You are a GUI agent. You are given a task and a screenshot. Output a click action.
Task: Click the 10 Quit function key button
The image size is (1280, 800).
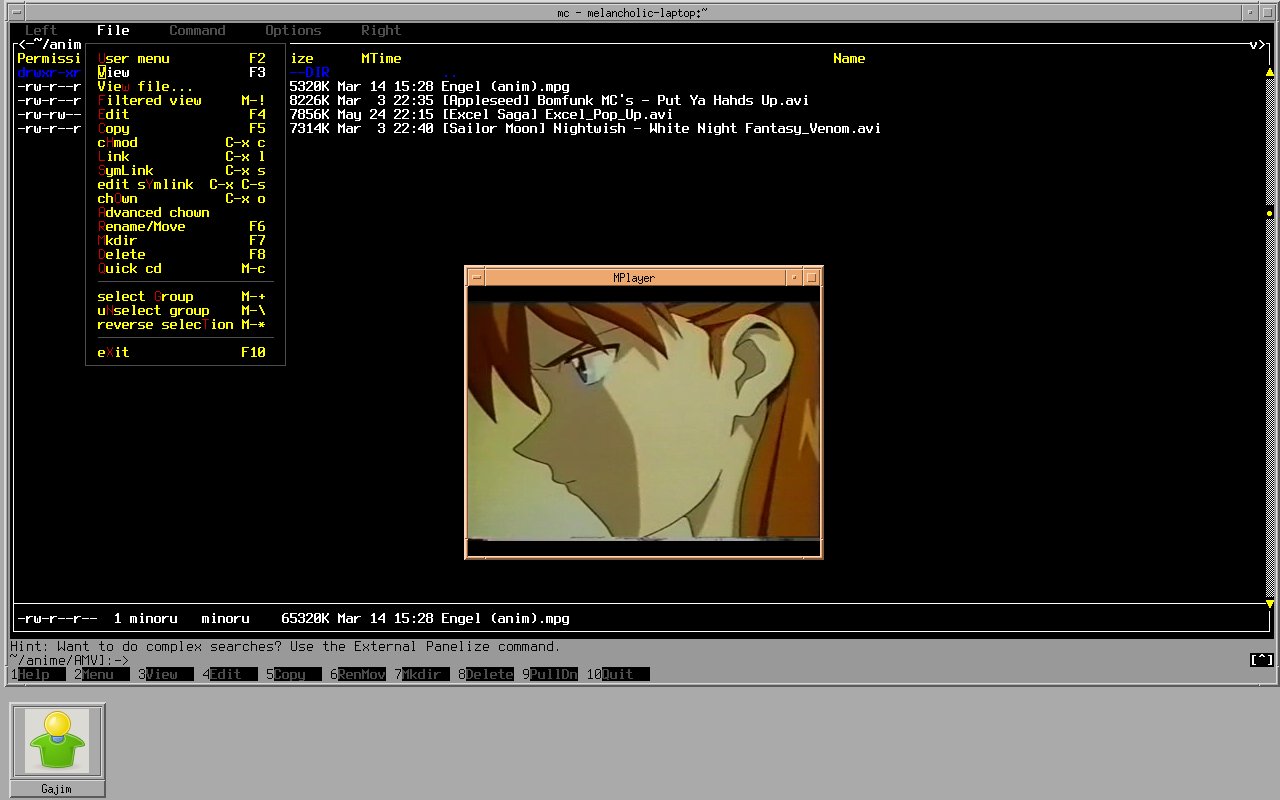pos(617,675)
